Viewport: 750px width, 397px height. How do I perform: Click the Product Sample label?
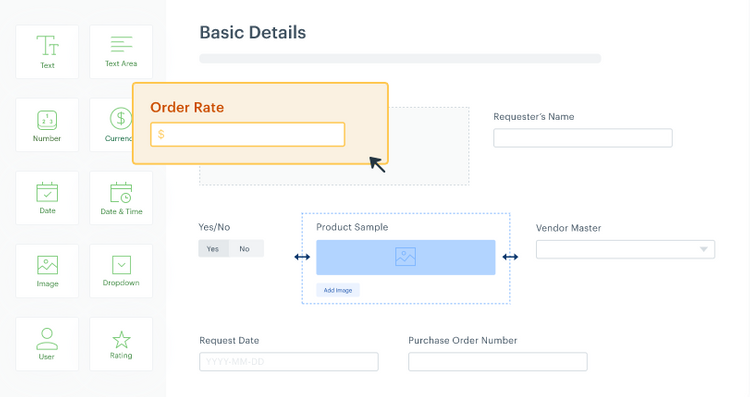tap(352, 227)
